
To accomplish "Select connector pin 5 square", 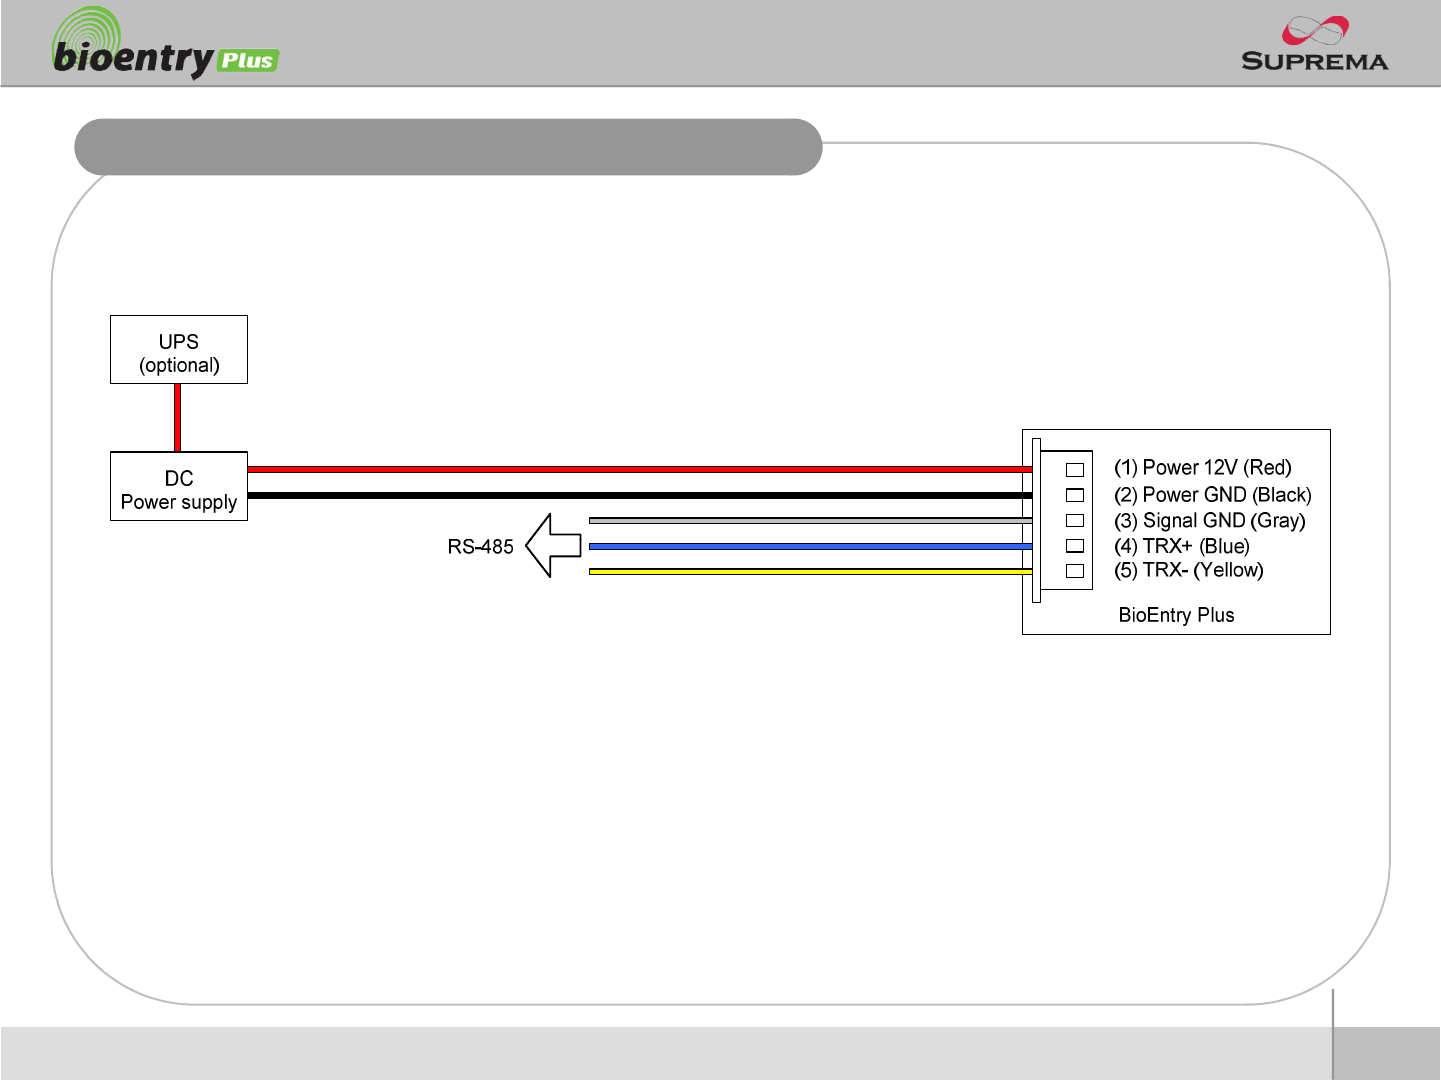I will tap(1075, 571).
